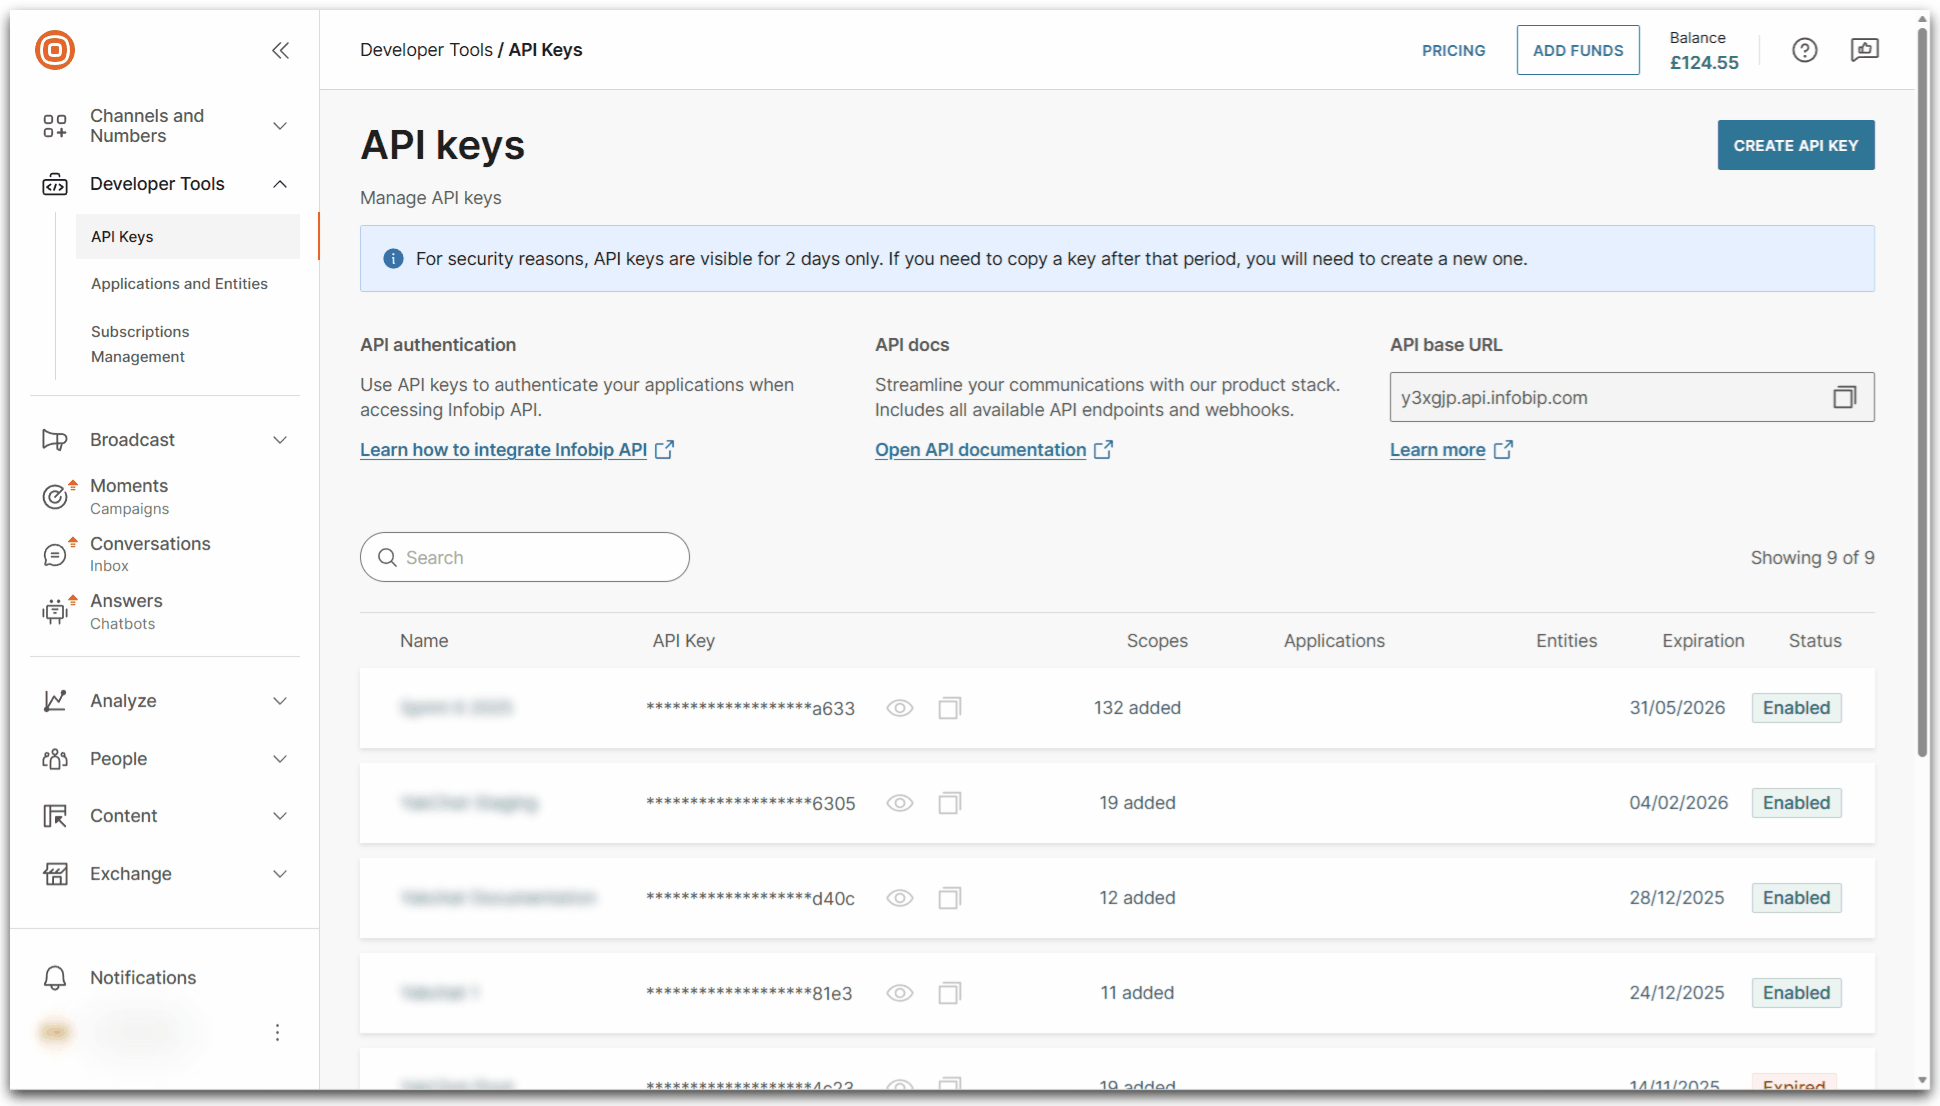Open the help question mark icon
Viewport: 1940px width, 1106px height.
(1804, 50)
